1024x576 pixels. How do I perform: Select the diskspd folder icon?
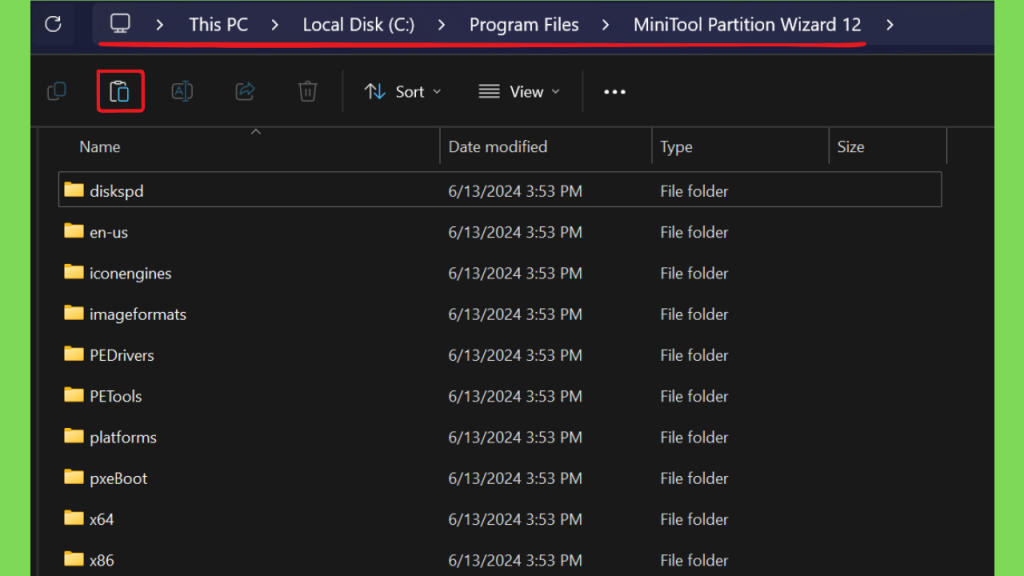[x=74, y=190]
